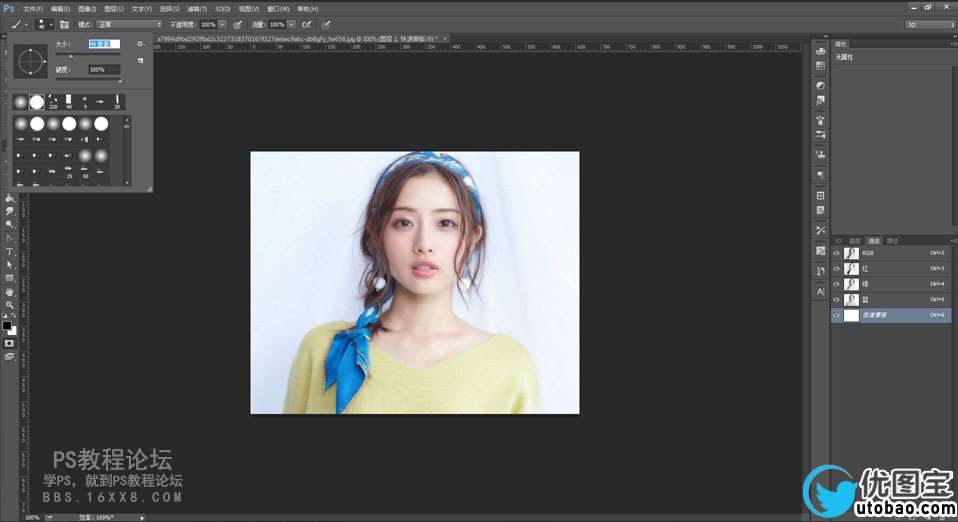Select the hard round brush in recent row
Screen dimensions: 958x522
[37, 102]
